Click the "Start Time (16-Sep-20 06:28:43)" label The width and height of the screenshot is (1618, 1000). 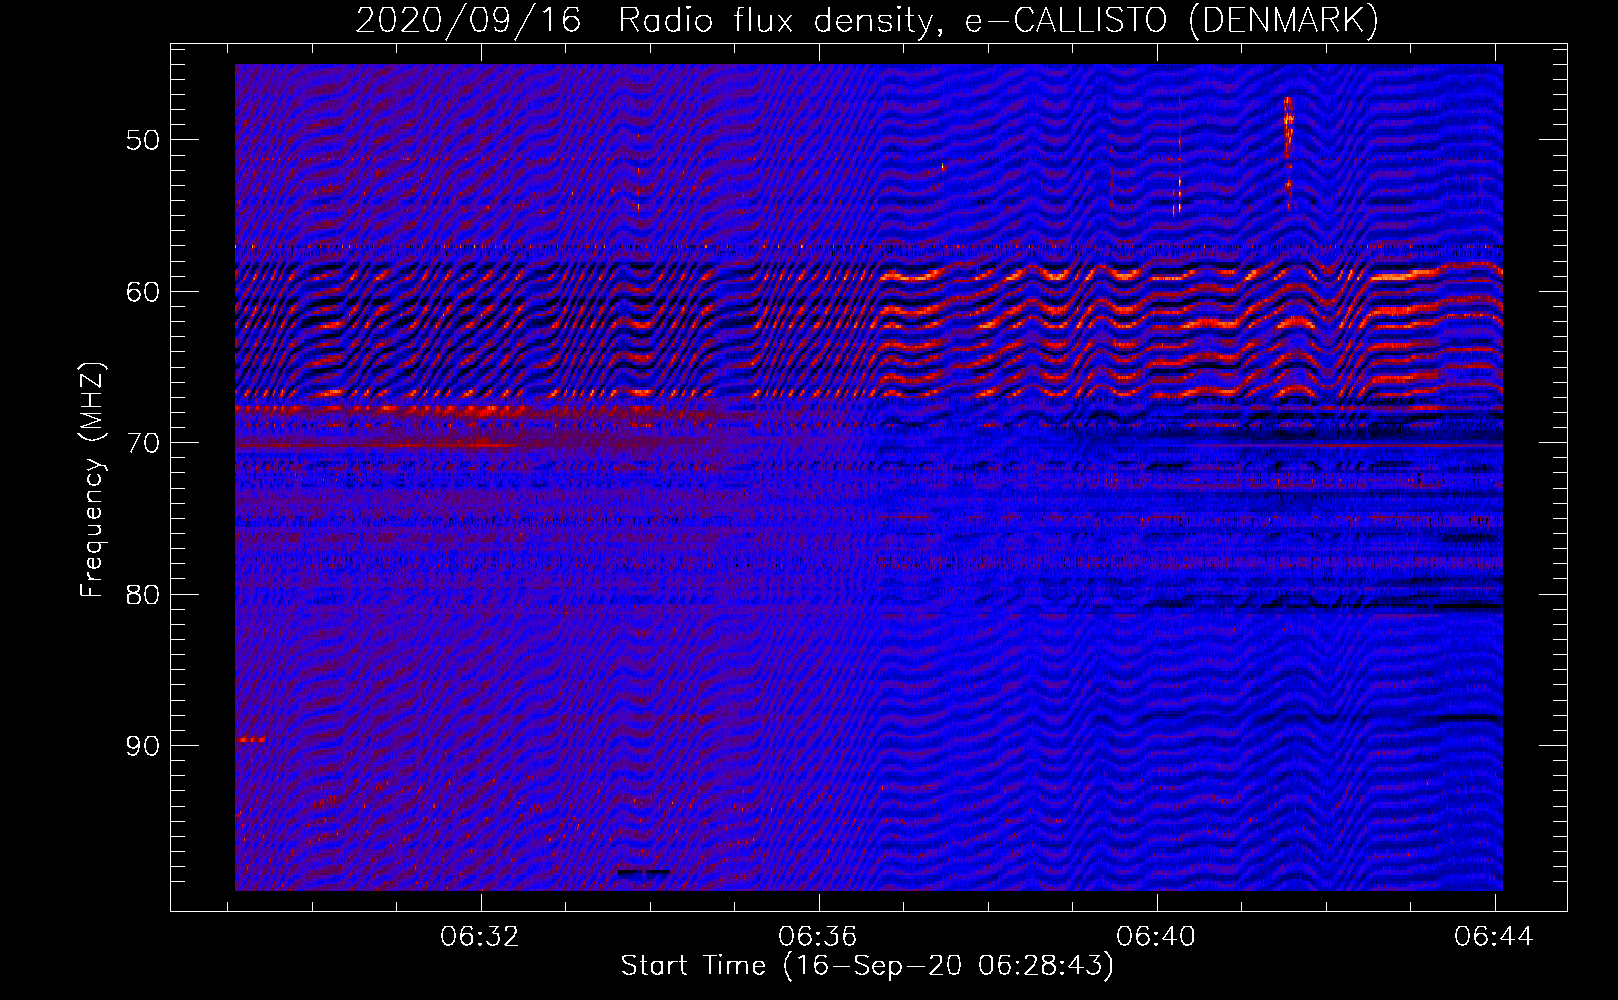[867, 966]
